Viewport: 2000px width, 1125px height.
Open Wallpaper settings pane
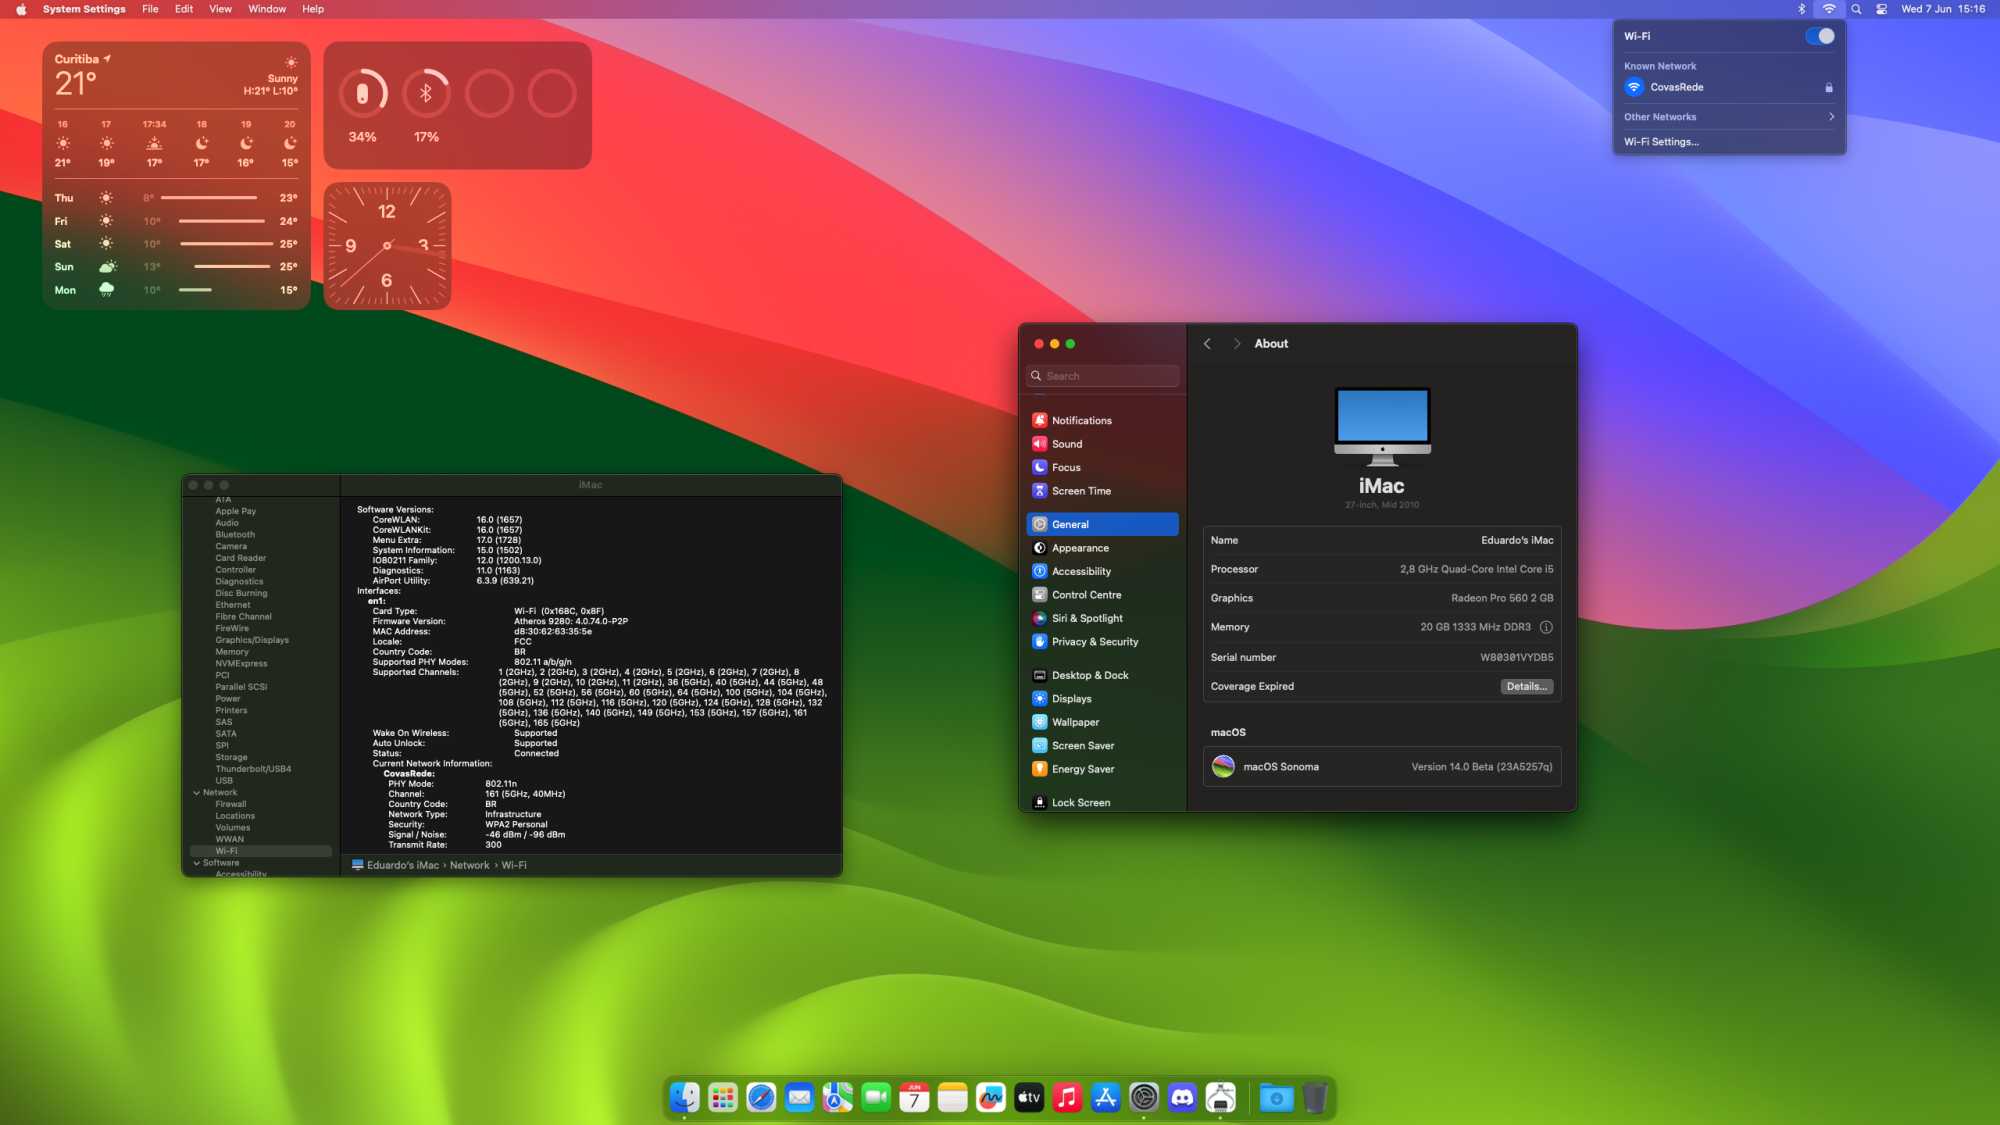1075,722
